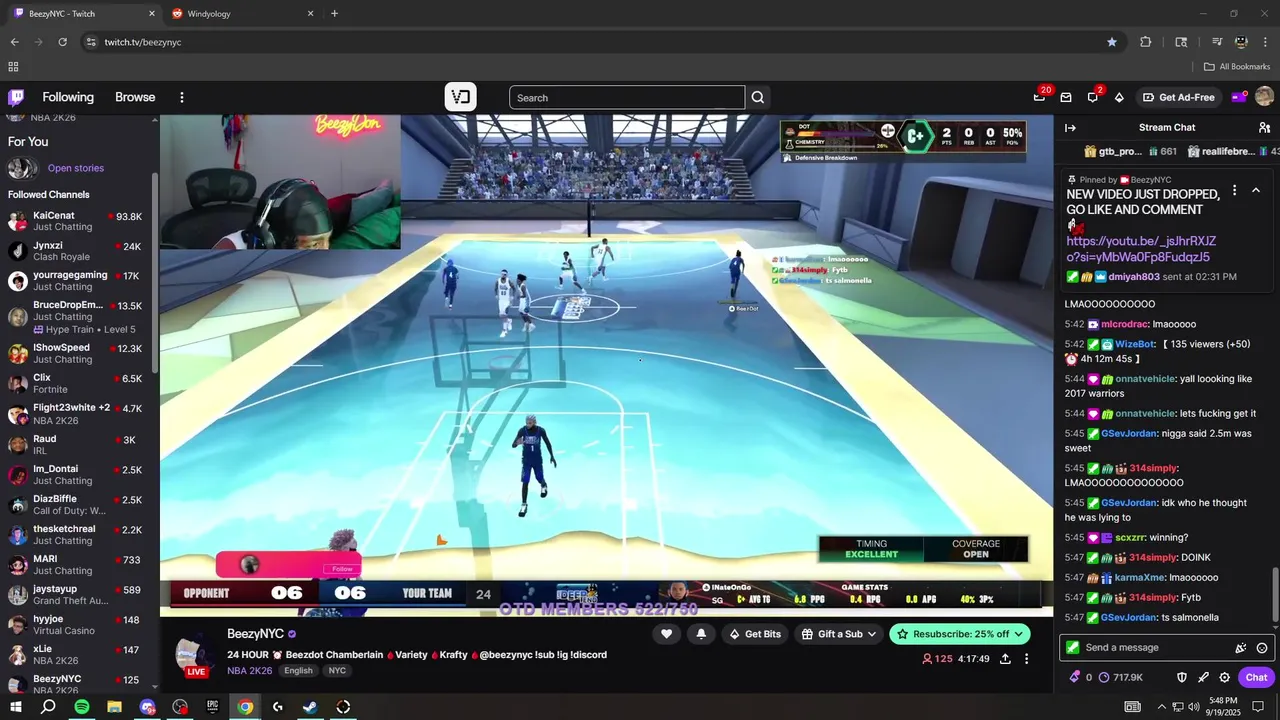1280x720 pixels.
Task: Open the user profile avatar menu
Action: (1264, 97)
